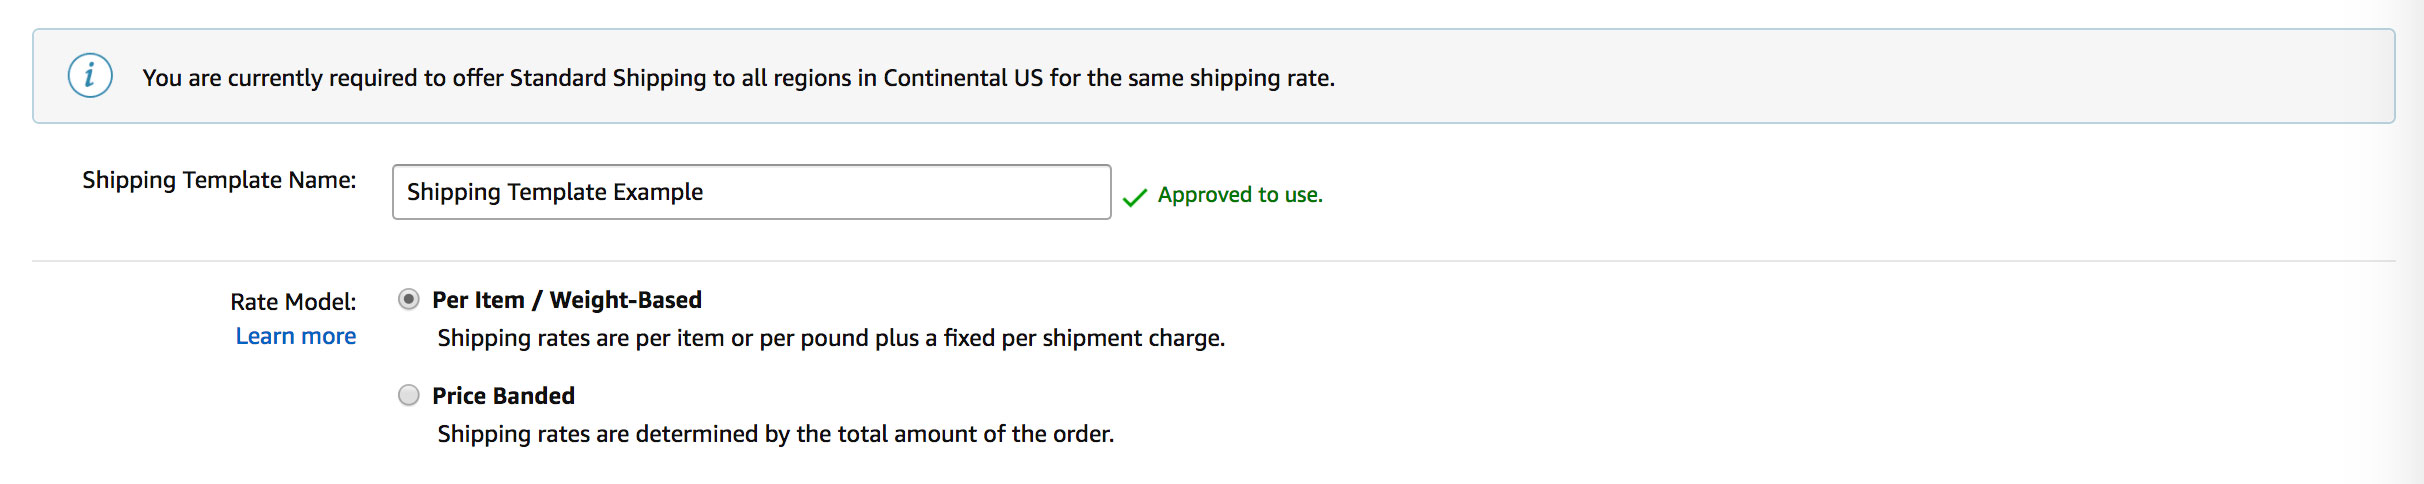2424x484 pixels.
Task: Click the 'Shipping Template Example' text in field
Action: 555,192
